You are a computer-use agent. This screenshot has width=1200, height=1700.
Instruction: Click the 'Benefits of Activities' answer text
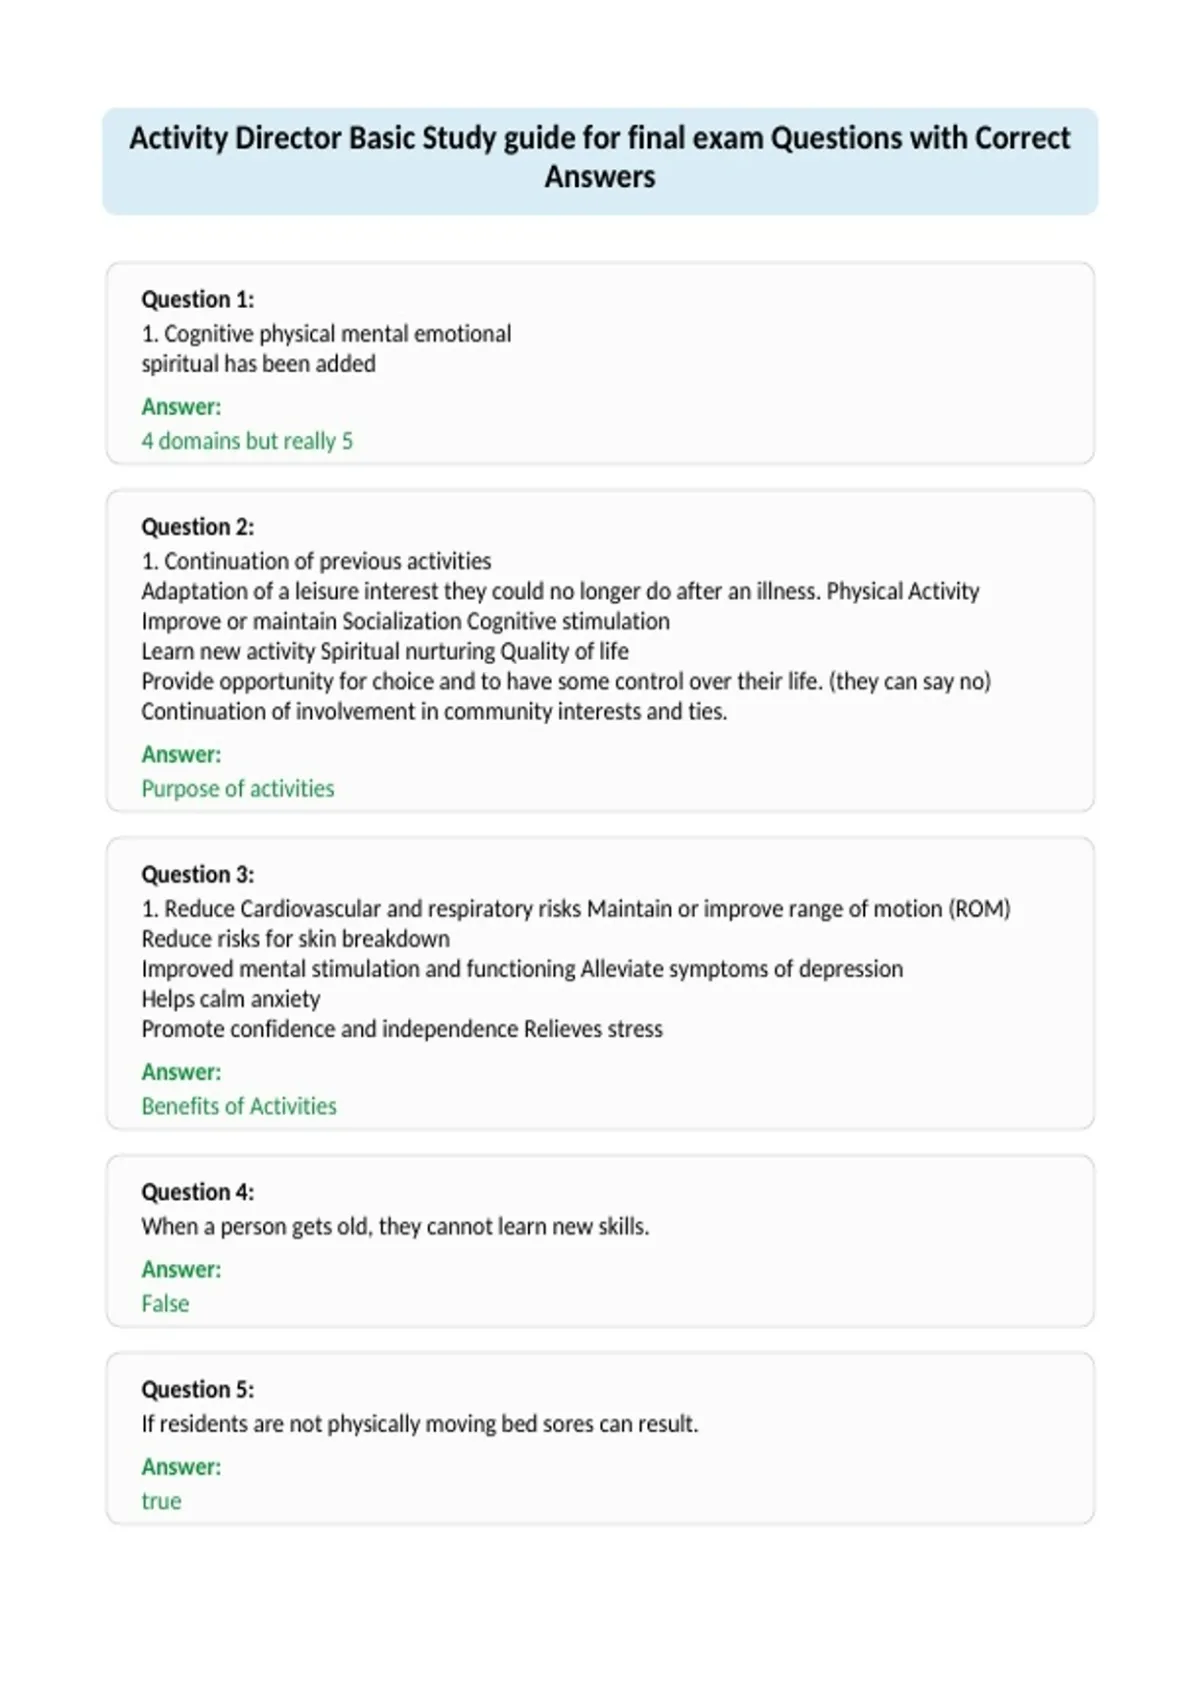pos(239,1106)
